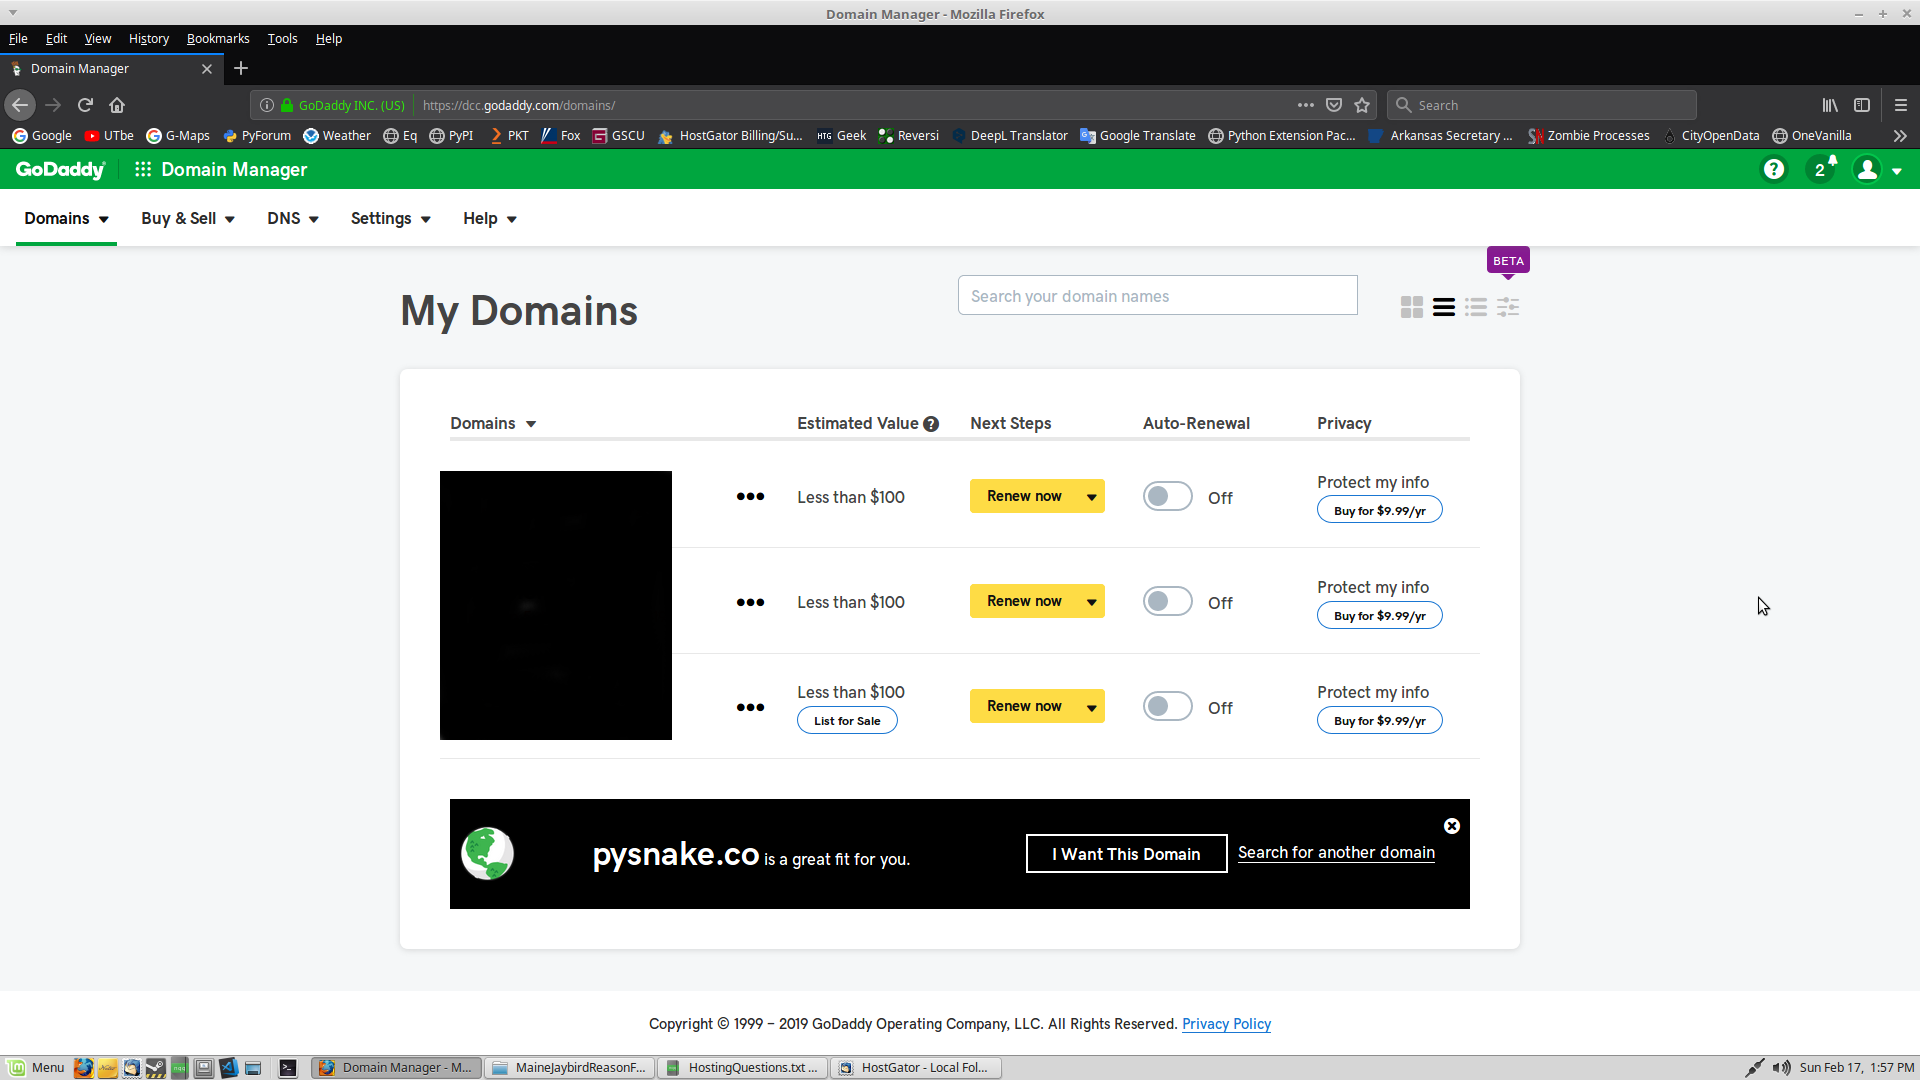
Task: Close the pysnake.co suggestion banner
Action: point(1452,826)
